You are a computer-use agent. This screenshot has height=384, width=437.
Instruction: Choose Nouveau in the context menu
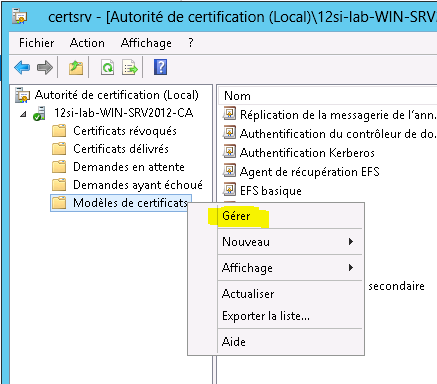(x=290, y=242)
